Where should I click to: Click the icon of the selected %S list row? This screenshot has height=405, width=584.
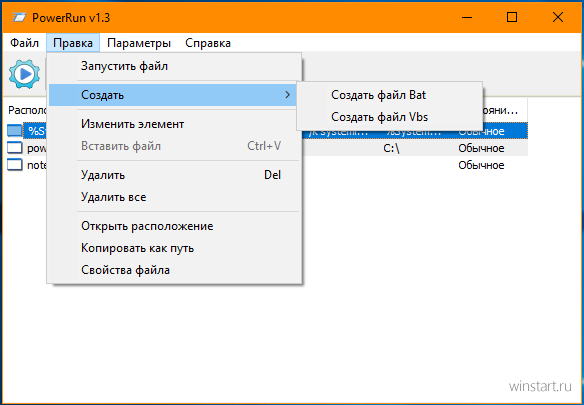(15, 131)
